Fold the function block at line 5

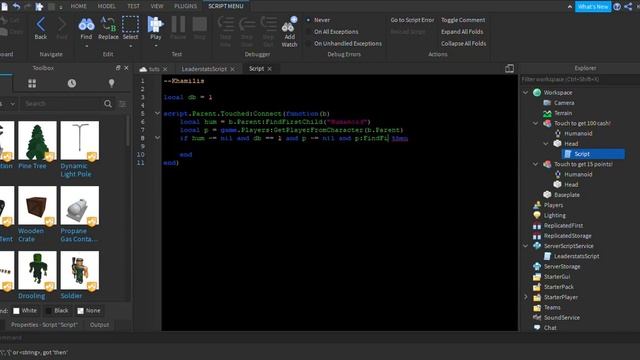[157, 113]
